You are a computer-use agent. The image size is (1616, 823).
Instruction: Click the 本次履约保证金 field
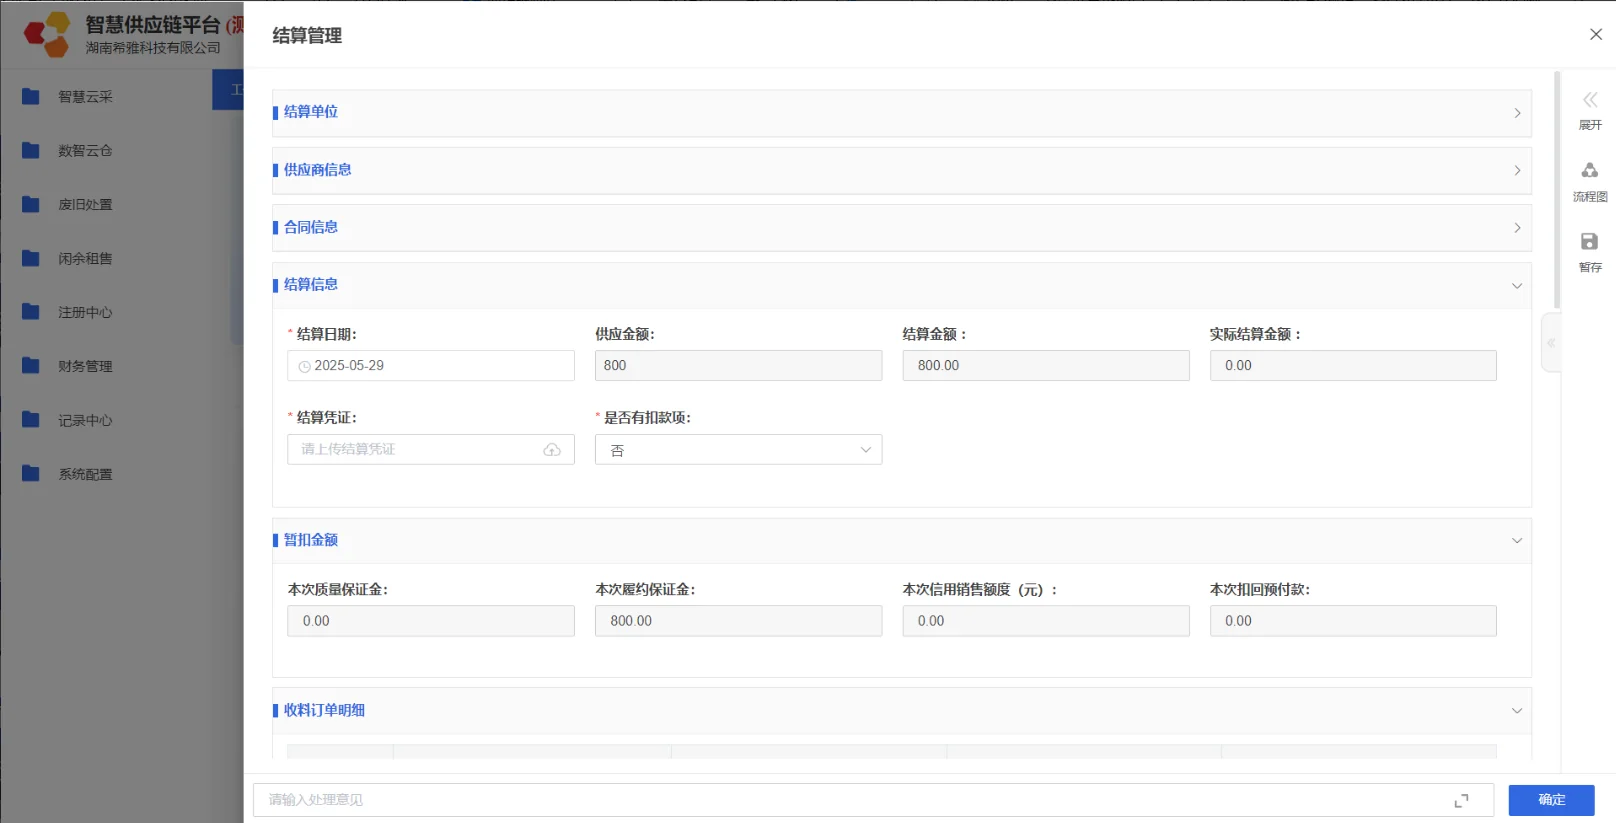738,621
